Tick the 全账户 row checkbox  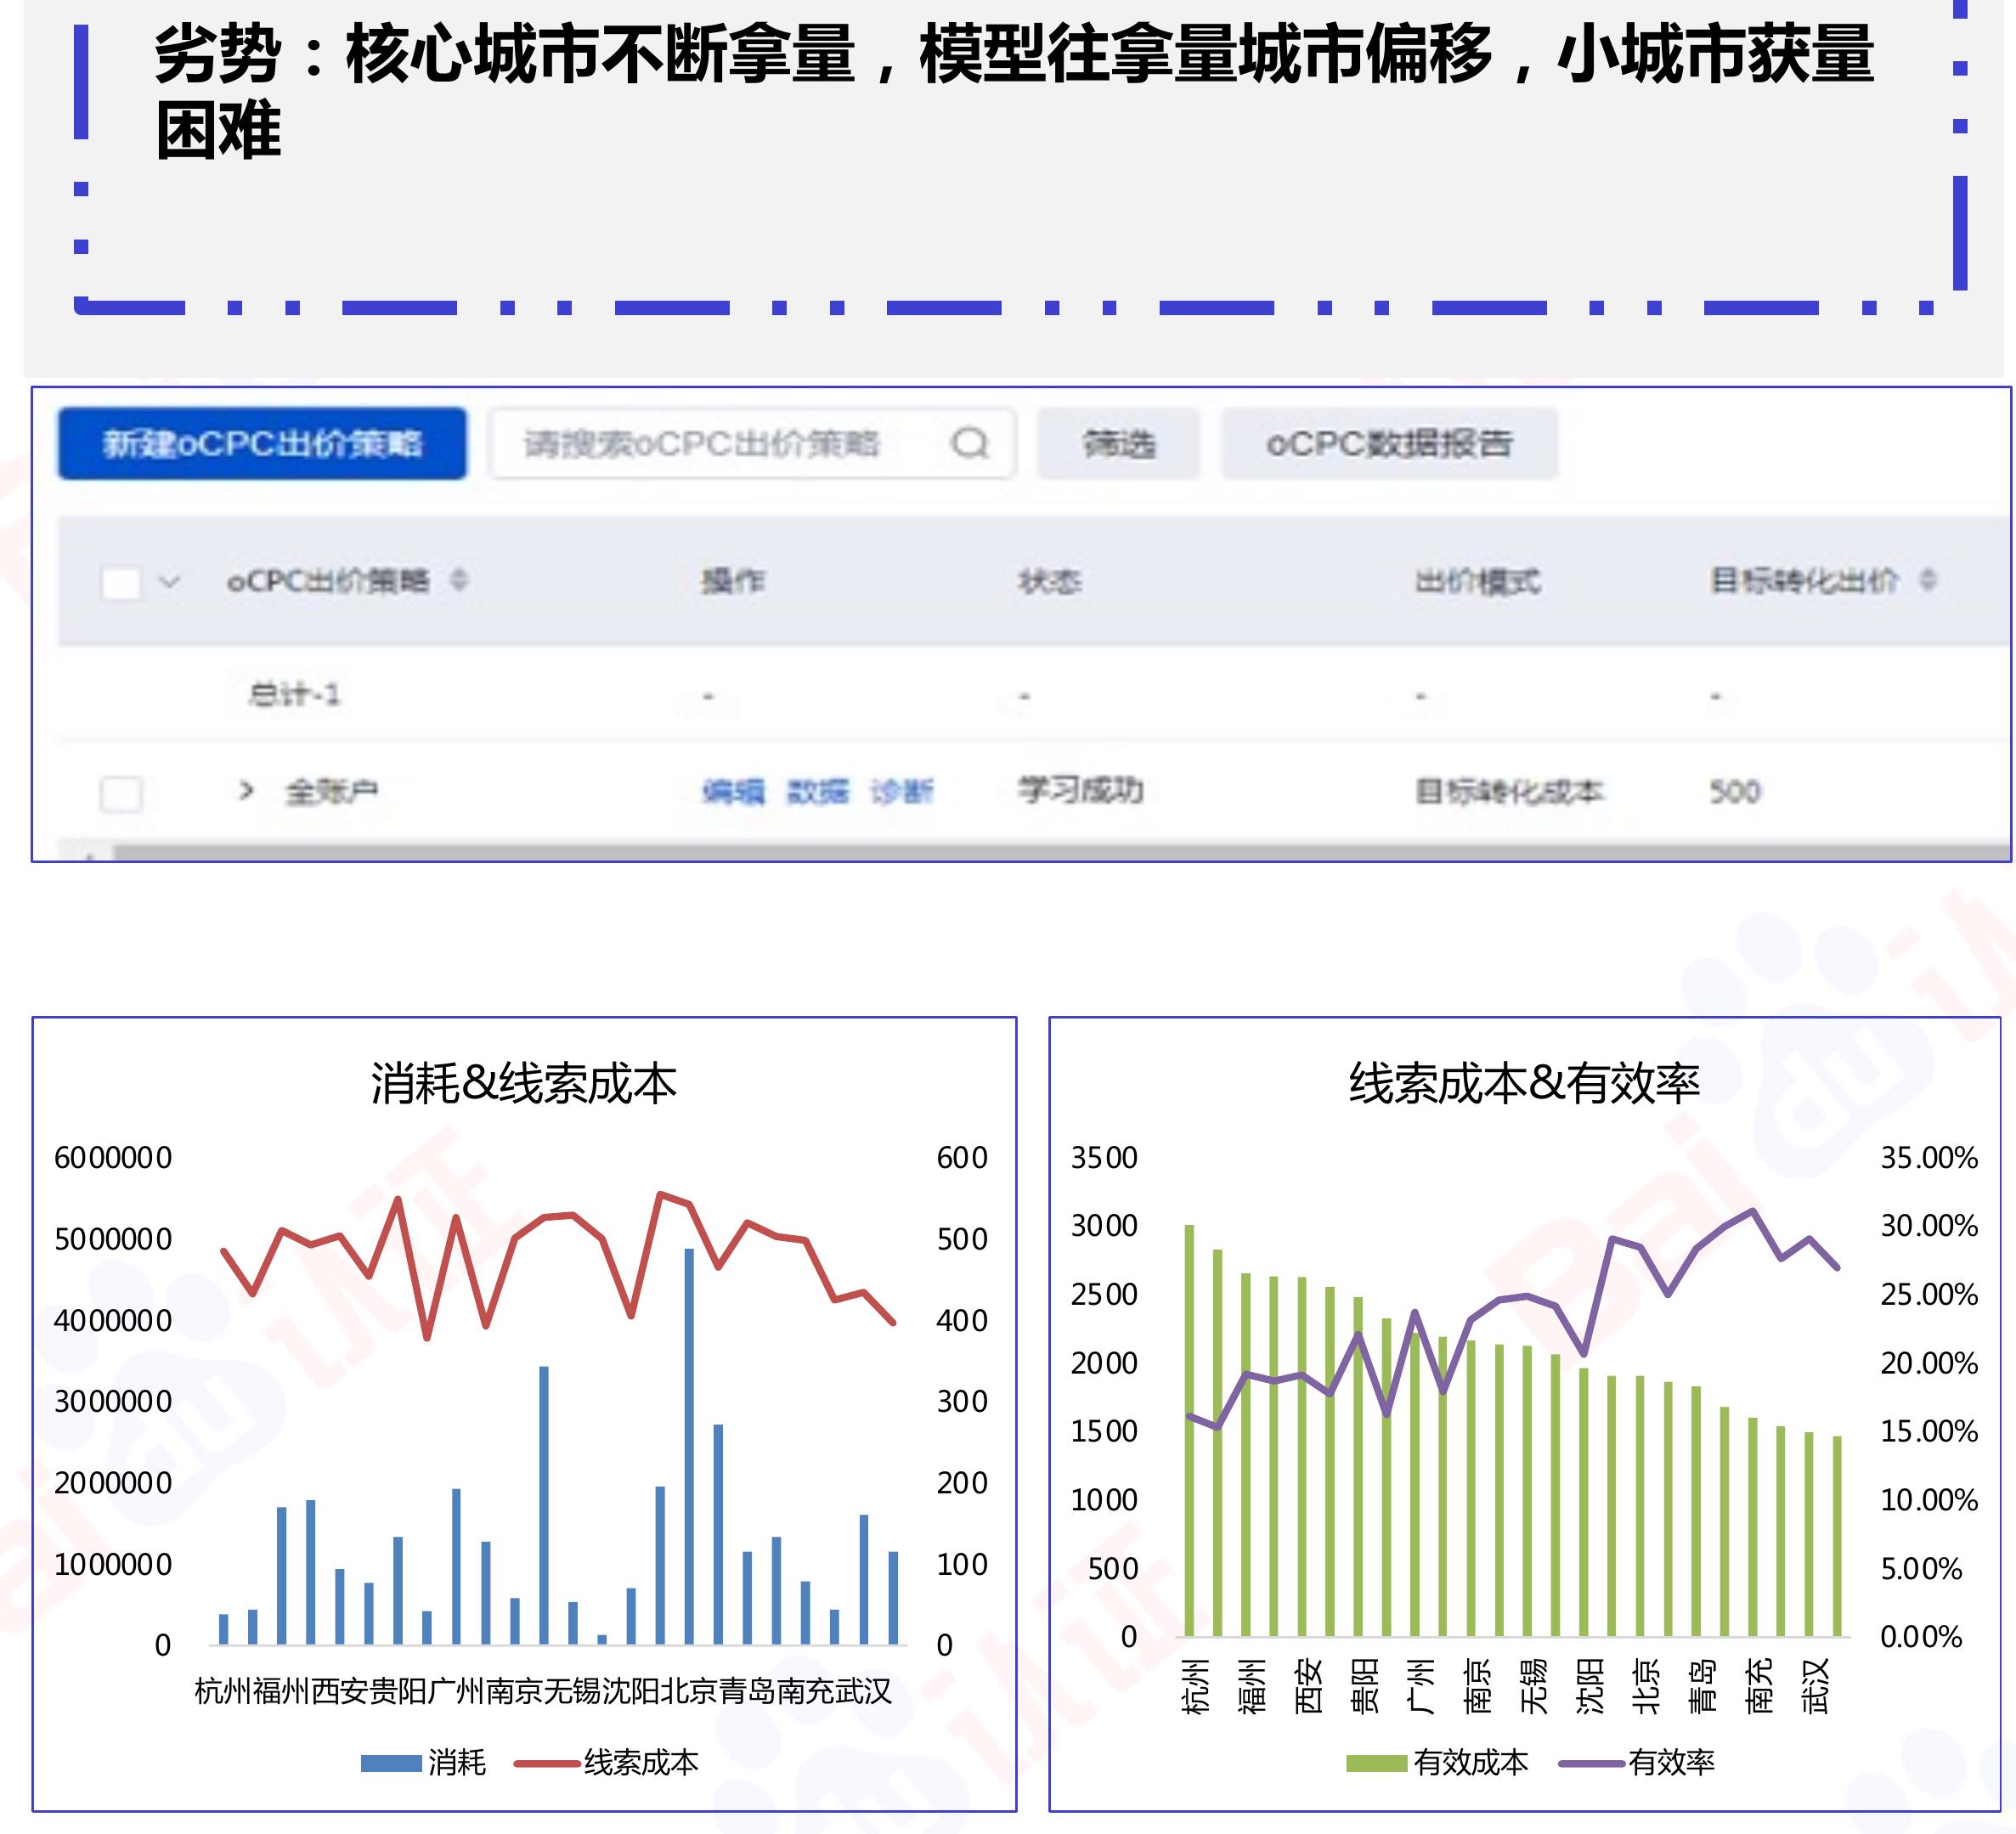[122, 794]
